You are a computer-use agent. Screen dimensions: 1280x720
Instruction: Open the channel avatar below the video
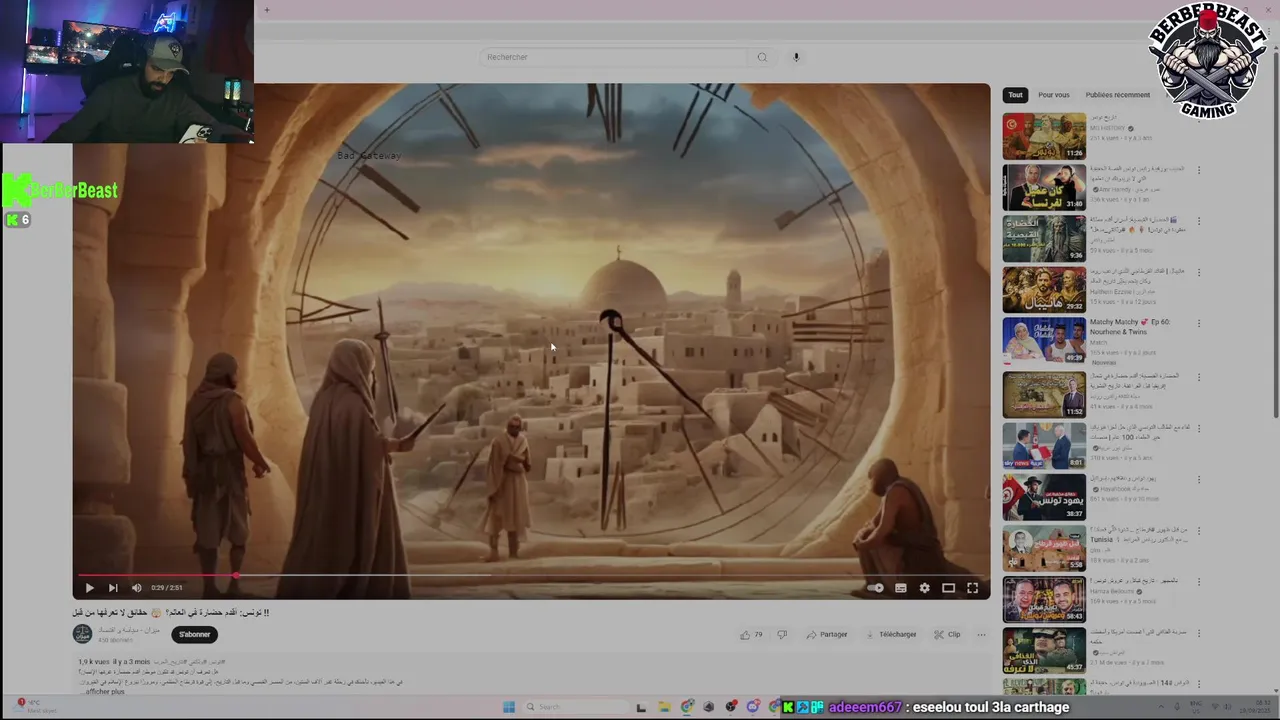coord(82,634)
